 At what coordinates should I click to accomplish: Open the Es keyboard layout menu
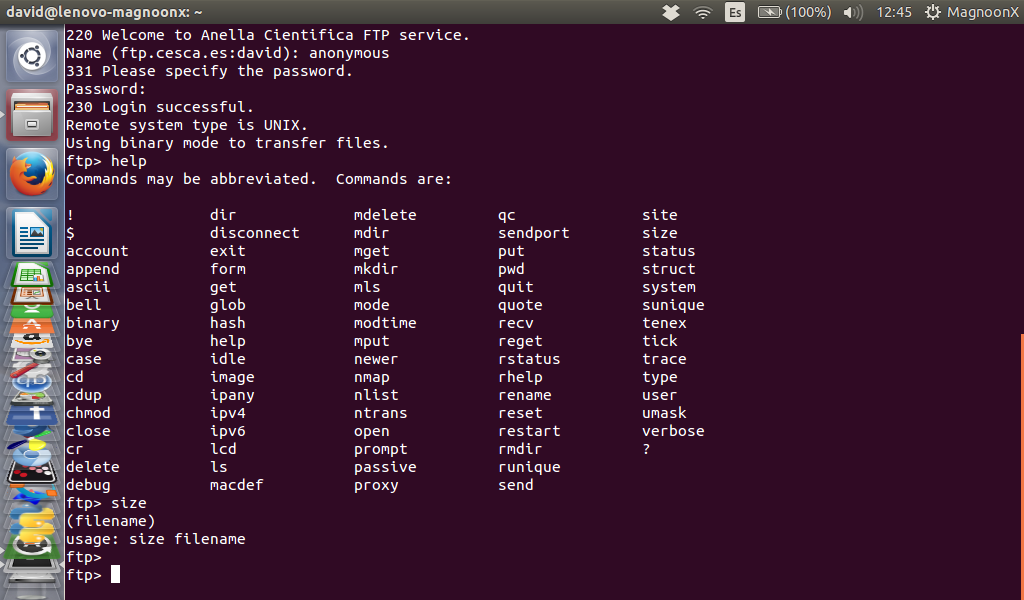click(x=735, y=13)
